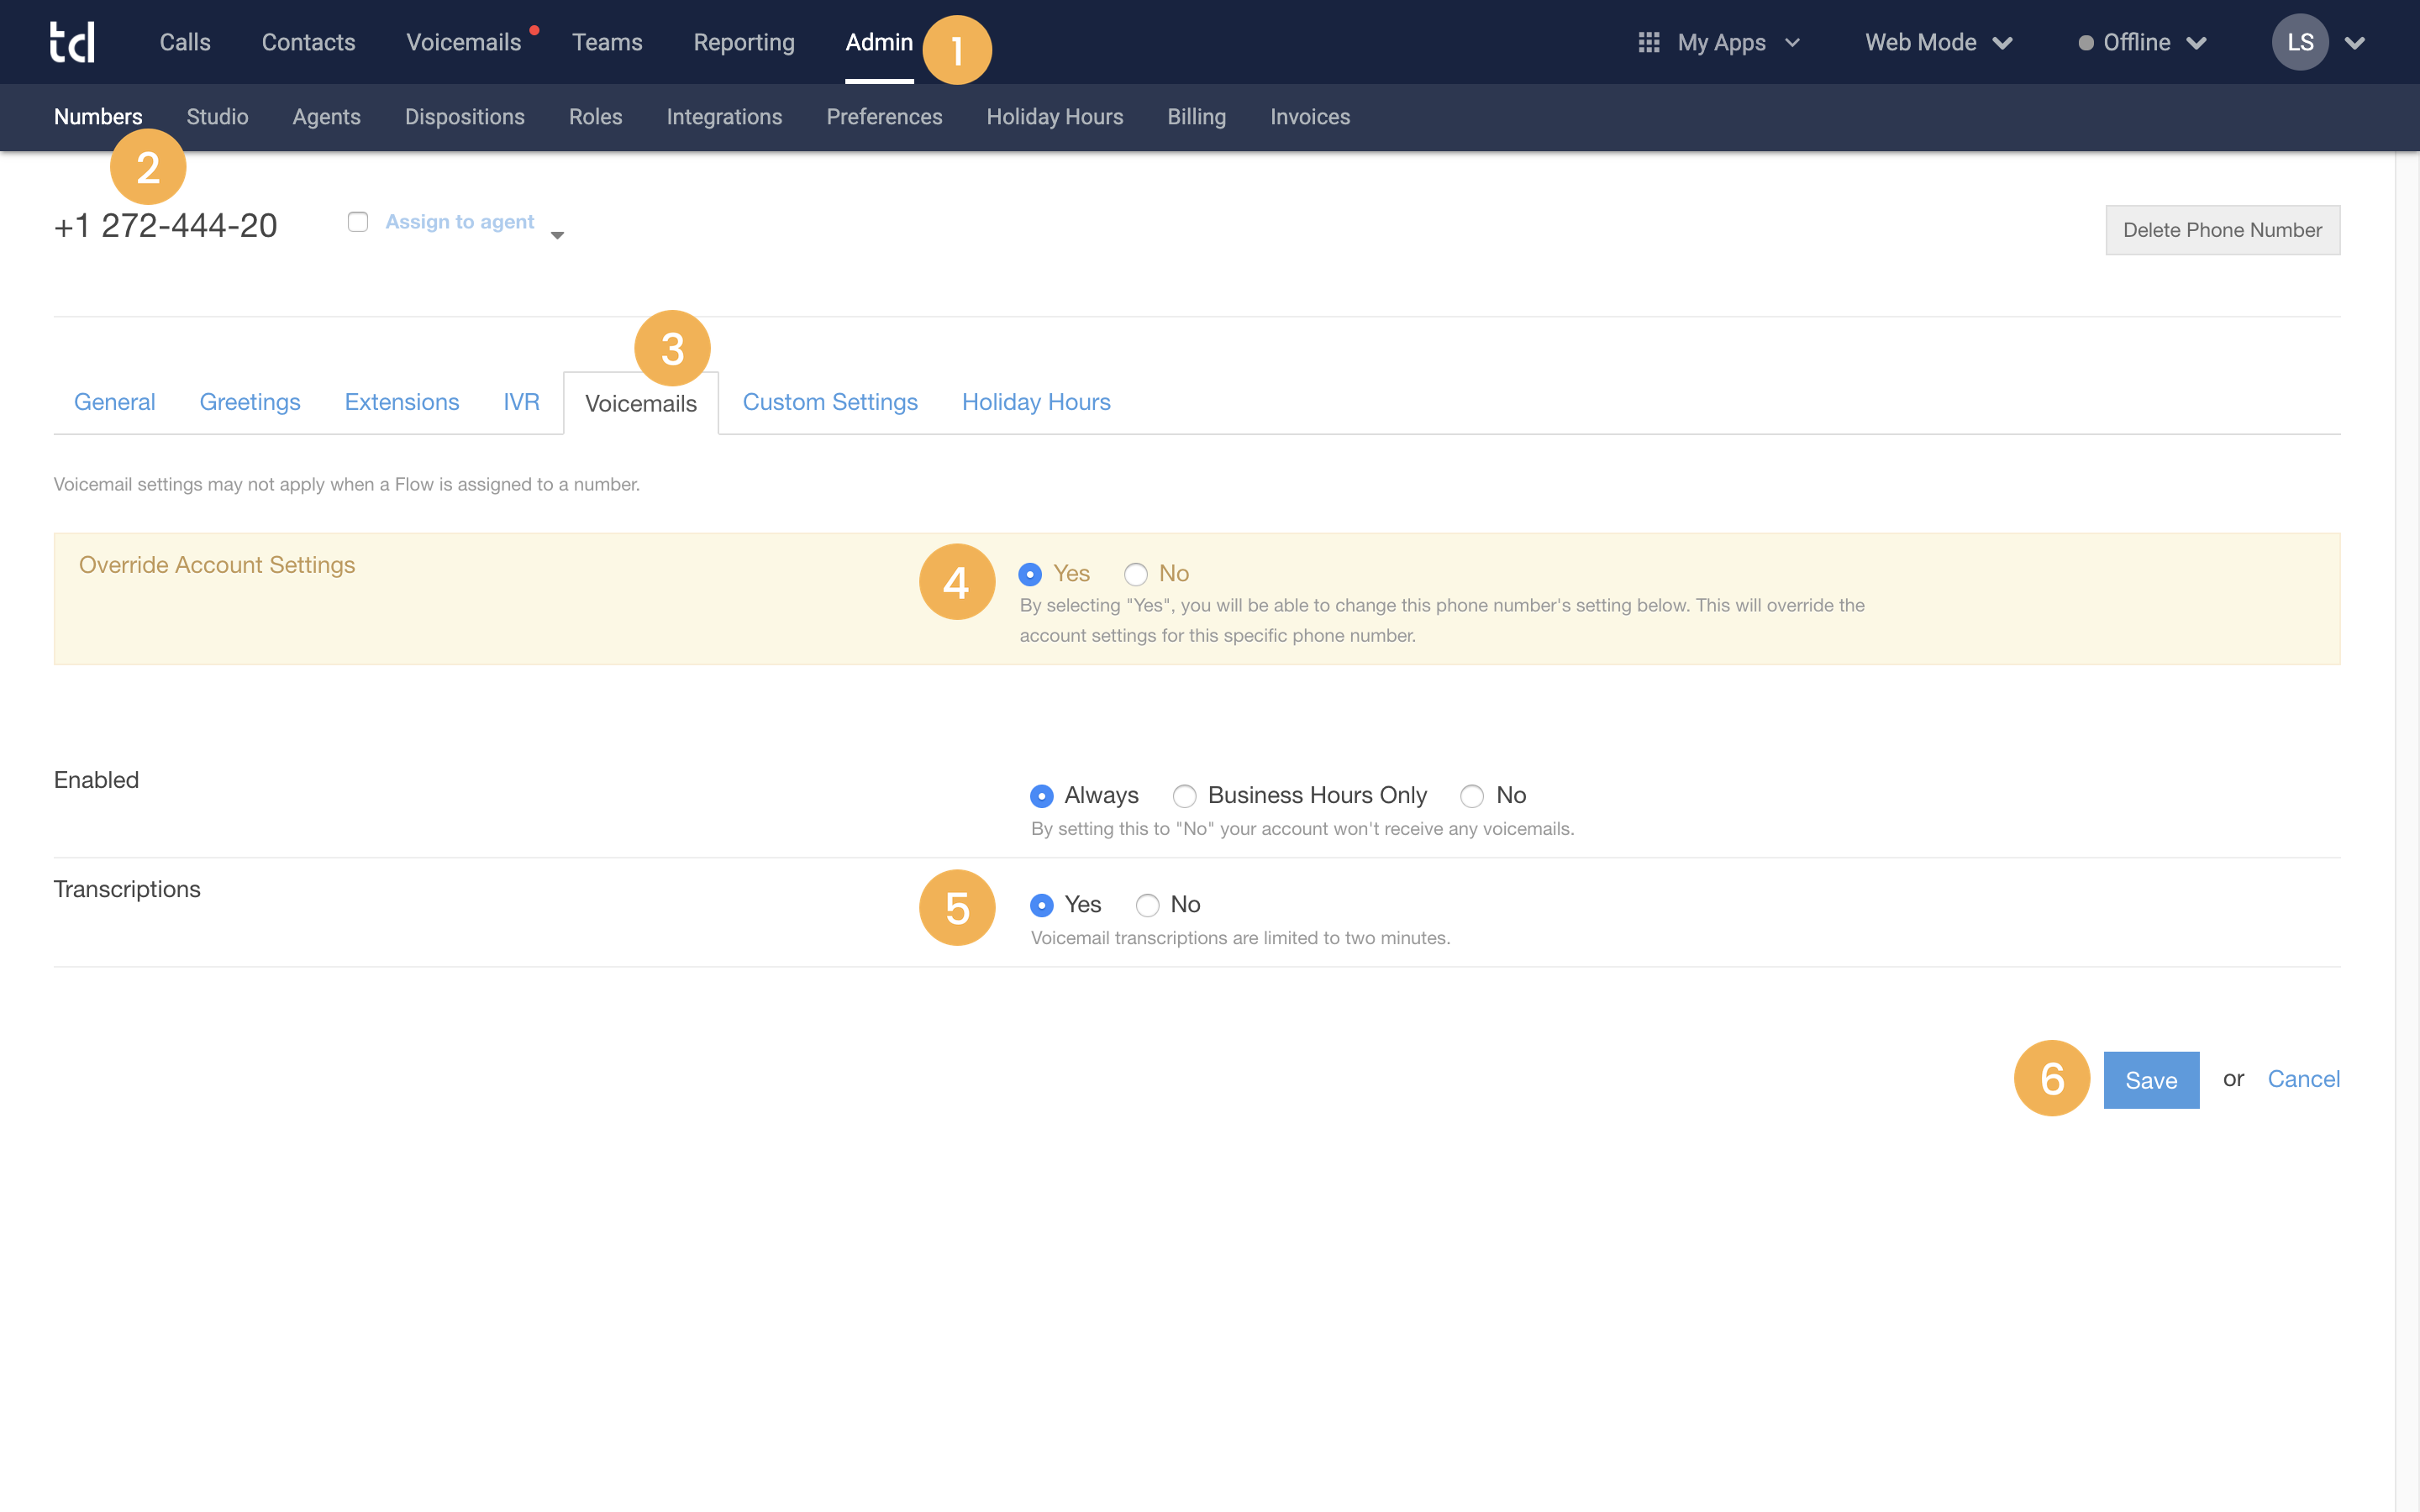2420x1512 pixels.
Task: Switch to the Custom Settings tab
Action: (830, 402)
